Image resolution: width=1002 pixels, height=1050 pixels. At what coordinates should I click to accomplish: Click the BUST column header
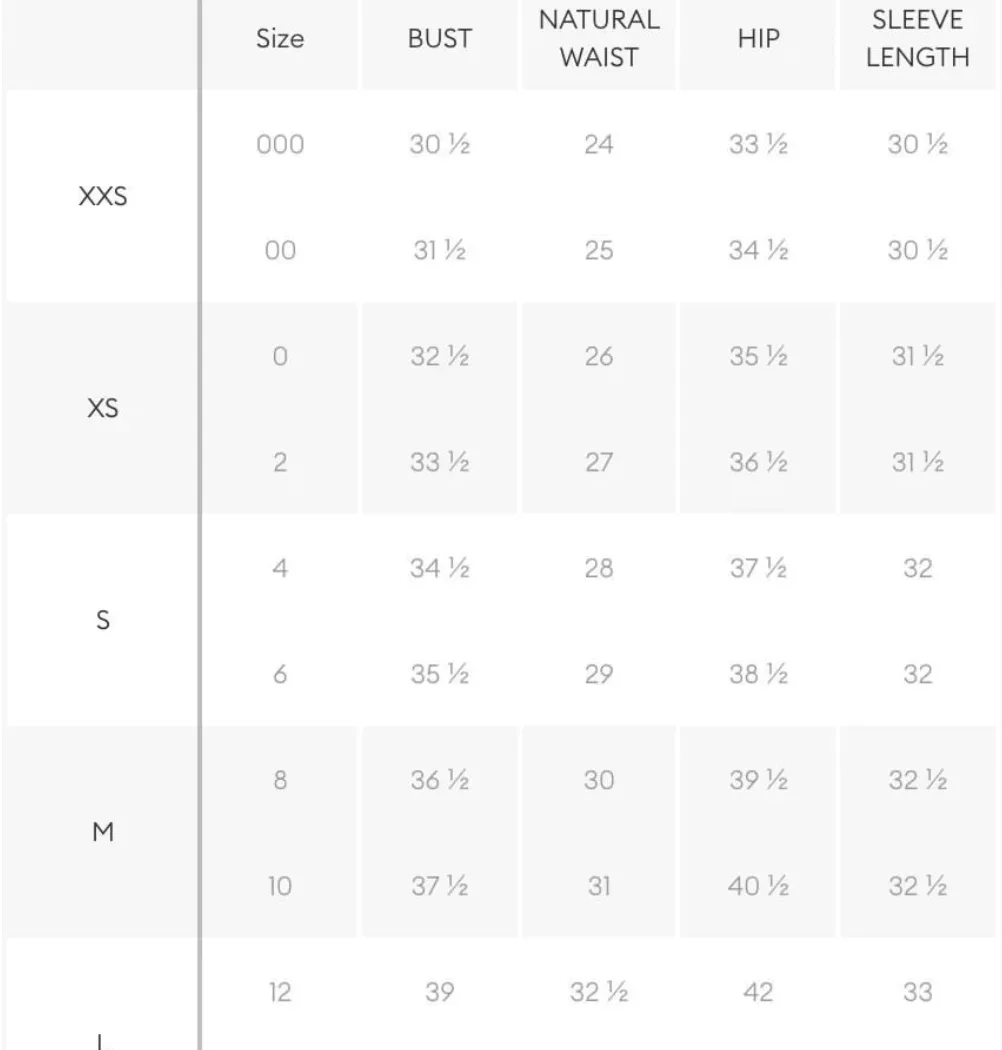click(439, 39)
